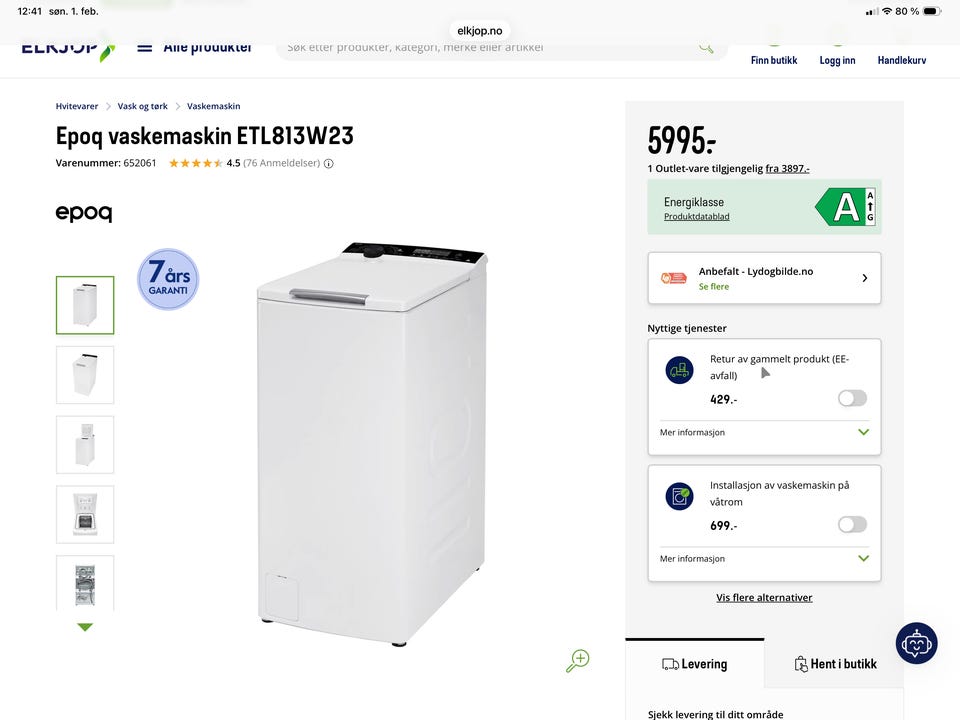Click the A energy class label
The width and height of the screenshot is (960, 720).
[845, 207]
